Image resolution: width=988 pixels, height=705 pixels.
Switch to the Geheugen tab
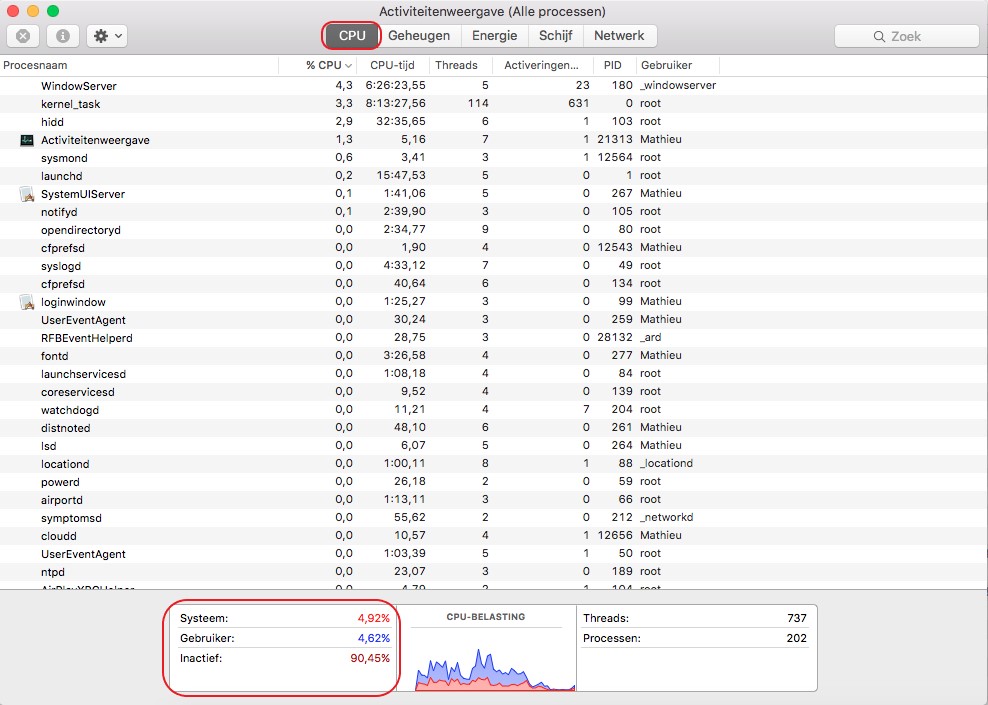tap(419, 36)
